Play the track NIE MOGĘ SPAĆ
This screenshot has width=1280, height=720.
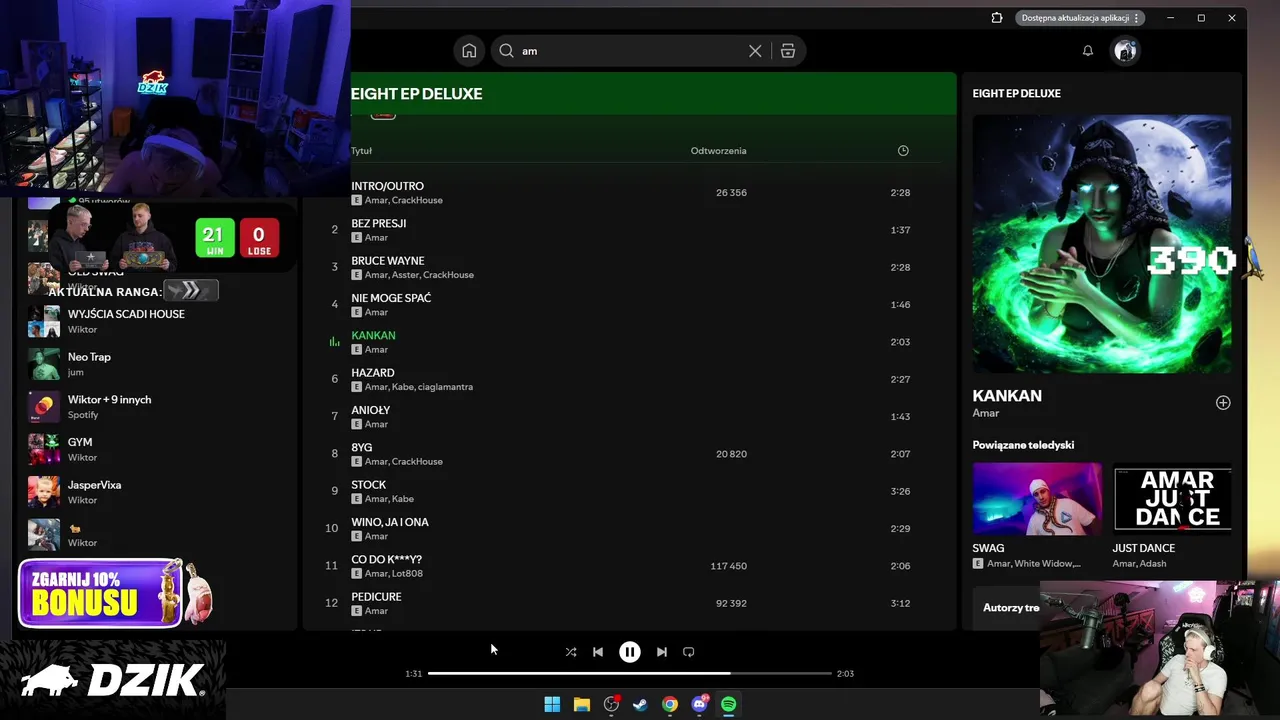[x=391, y=298]
